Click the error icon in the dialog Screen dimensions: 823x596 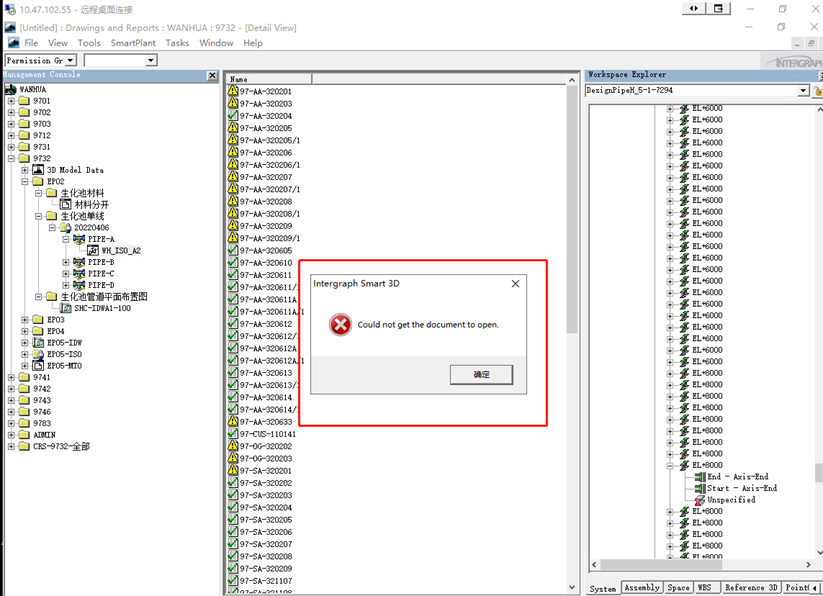[x=340, y=325]
